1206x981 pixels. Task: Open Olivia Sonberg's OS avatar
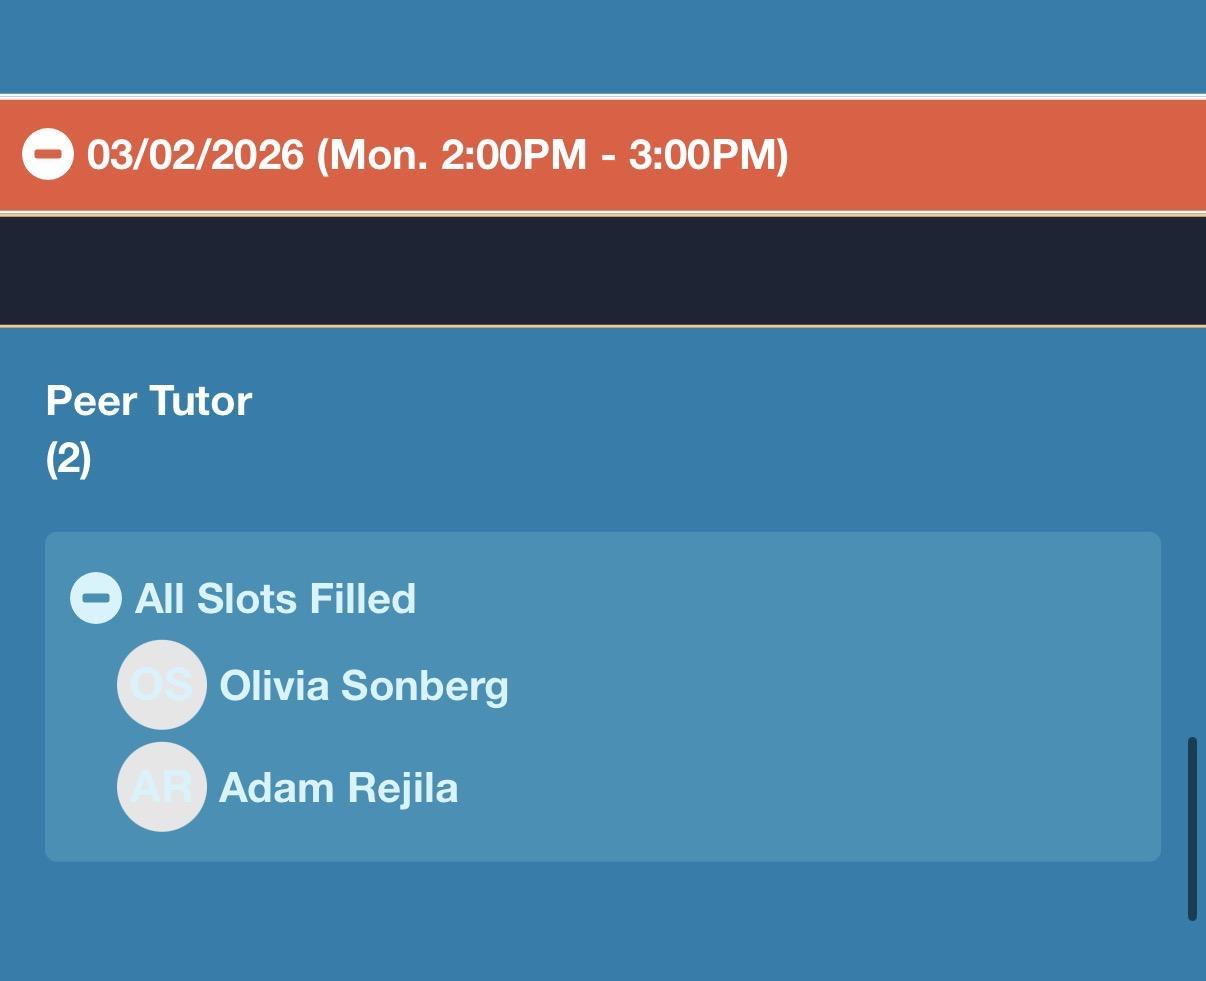[162, 685]
